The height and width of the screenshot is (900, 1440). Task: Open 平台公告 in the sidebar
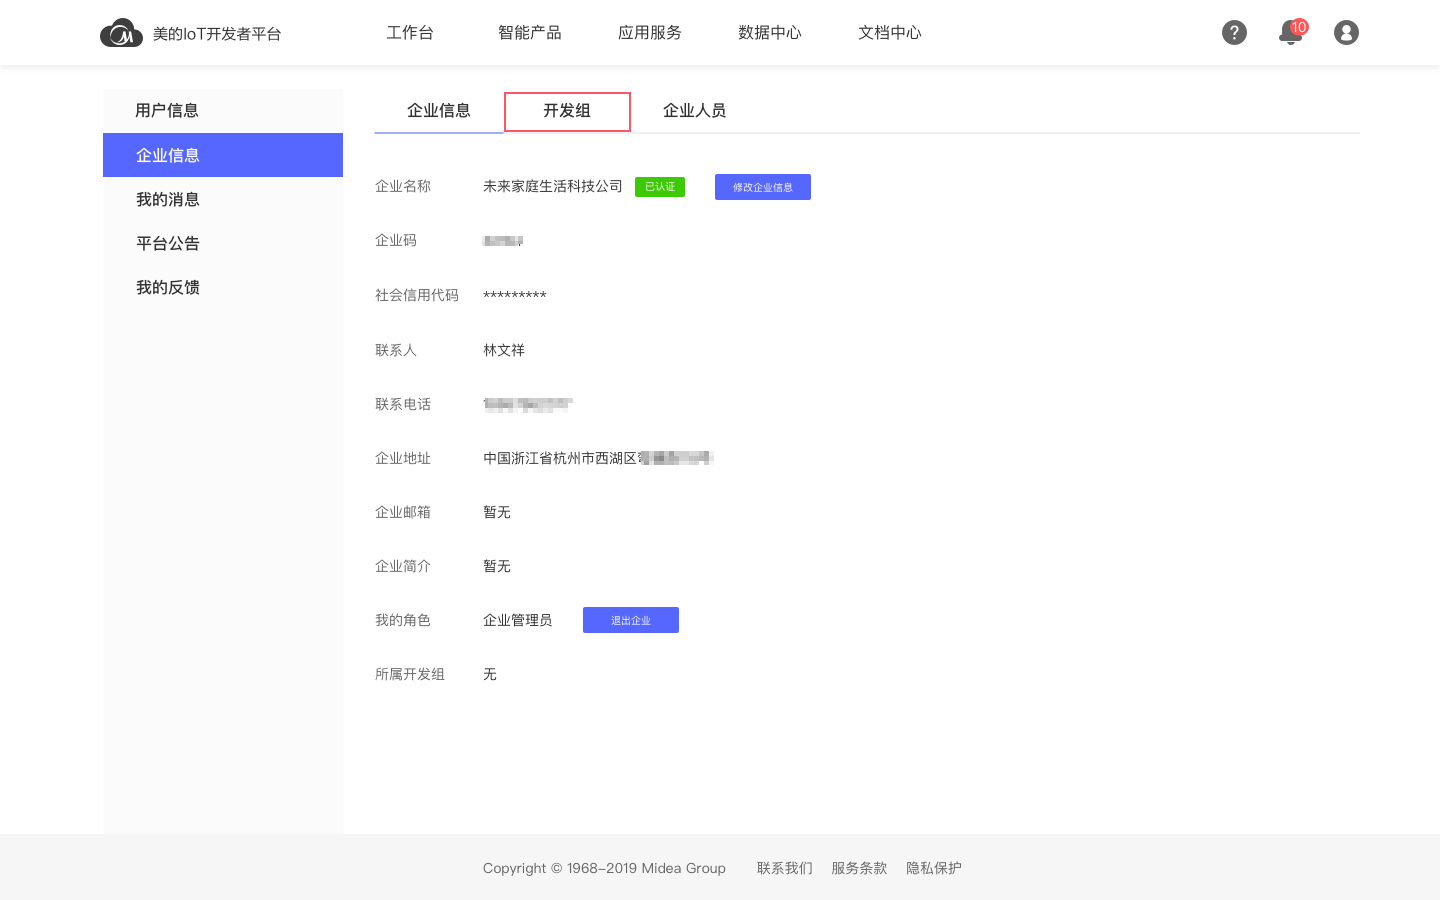(223, 243)
